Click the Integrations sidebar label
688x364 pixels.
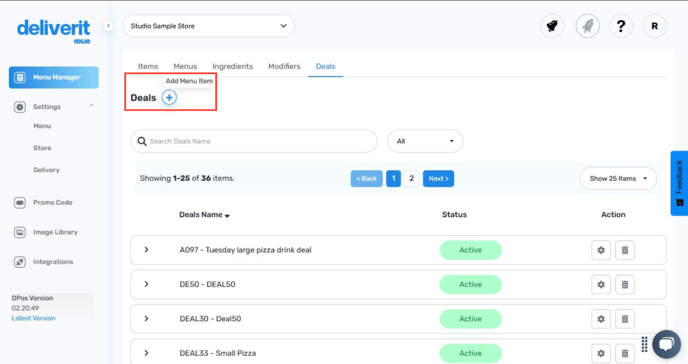click(x=53, y=262)
